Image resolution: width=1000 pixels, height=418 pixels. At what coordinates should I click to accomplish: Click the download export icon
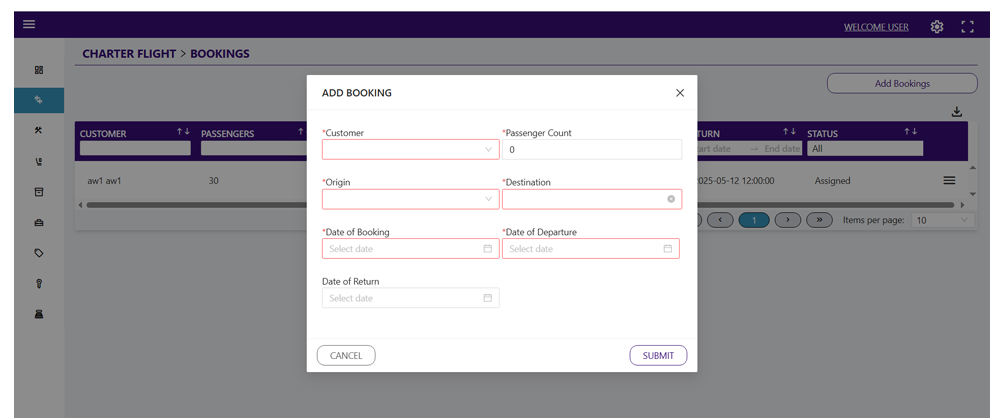coord(956,112)
